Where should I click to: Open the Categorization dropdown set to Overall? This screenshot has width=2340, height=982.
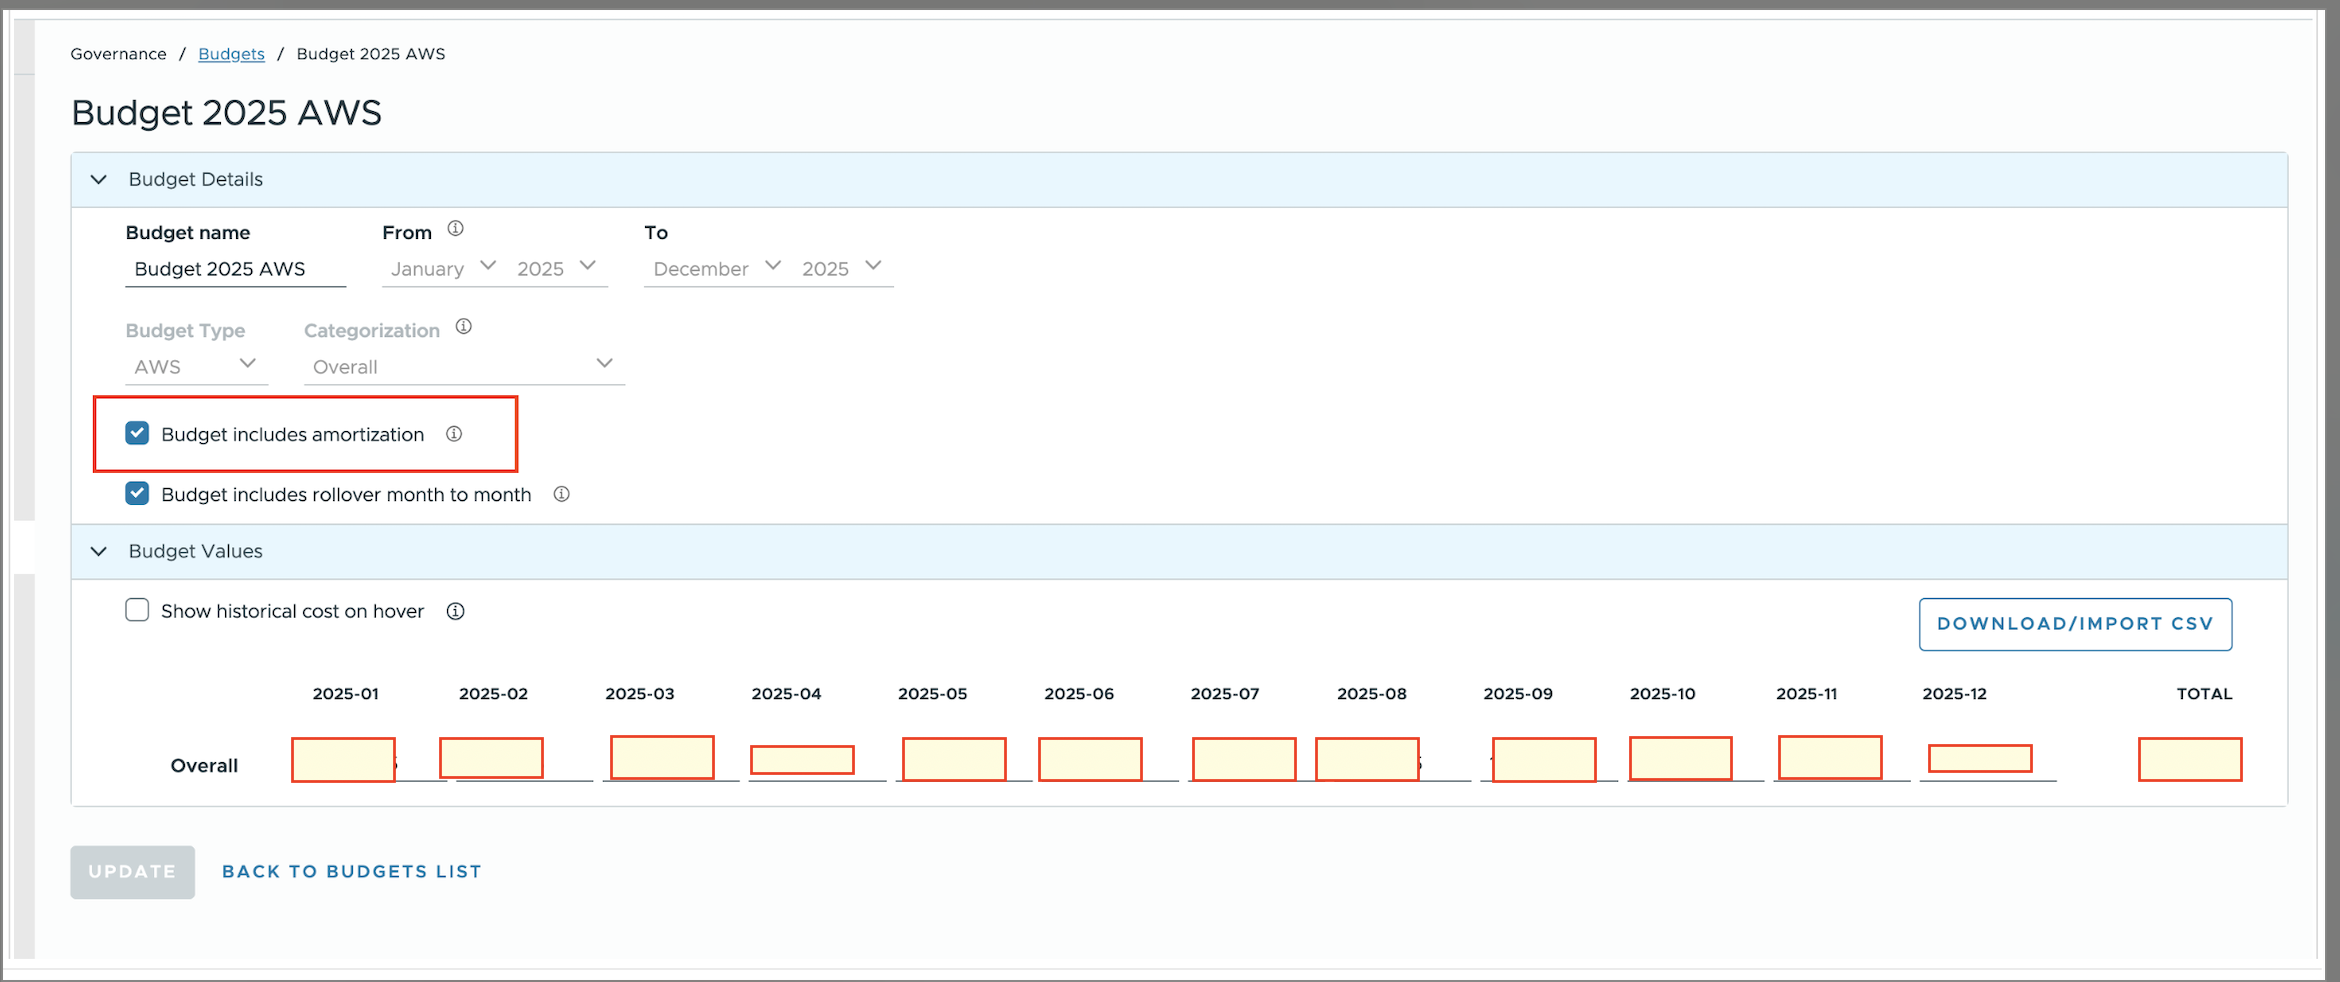[x=463, y=366]
